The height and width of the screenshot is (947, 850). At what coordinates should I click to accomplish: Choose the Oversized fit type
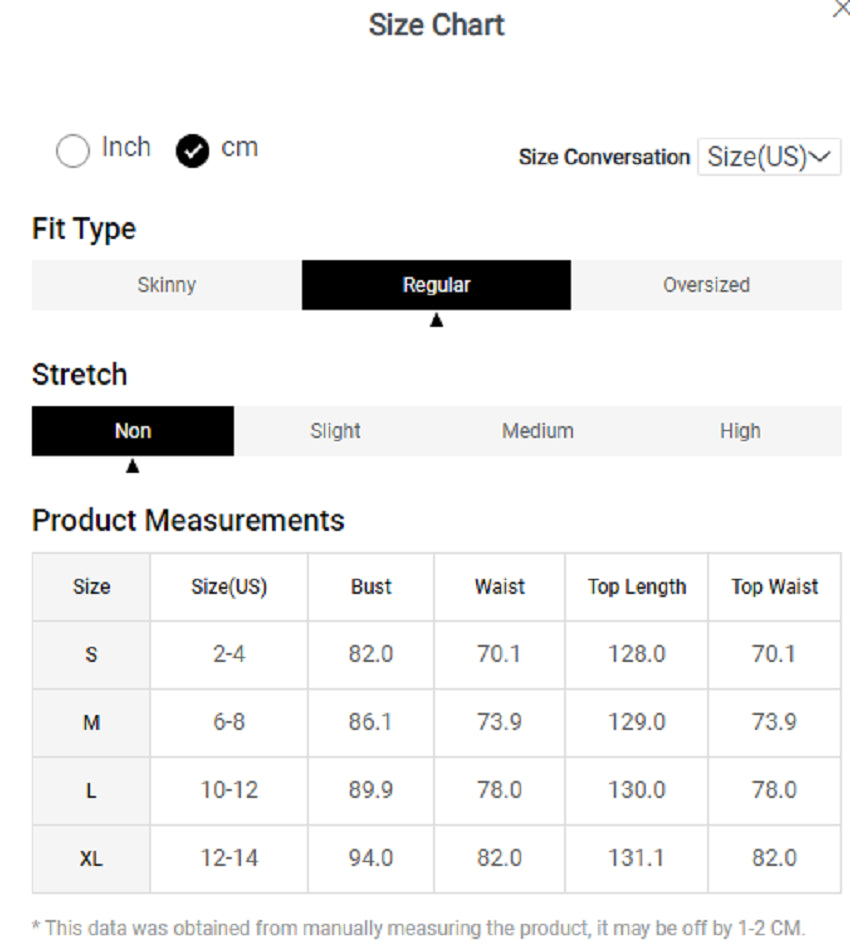pos(706,285)
